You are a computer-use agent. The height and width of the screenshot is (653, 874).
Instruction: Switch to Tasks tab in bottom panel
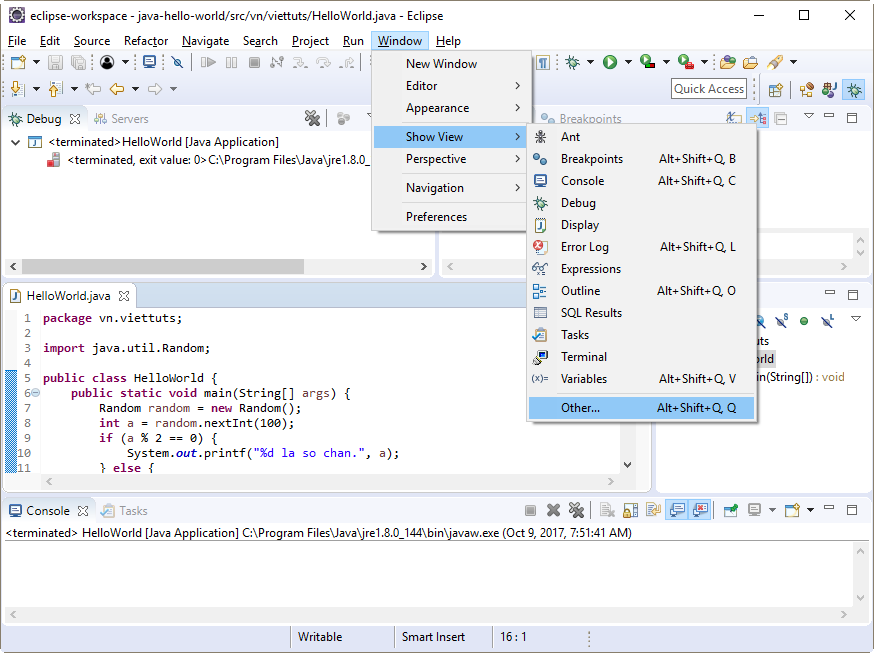(x=125, y=510)
